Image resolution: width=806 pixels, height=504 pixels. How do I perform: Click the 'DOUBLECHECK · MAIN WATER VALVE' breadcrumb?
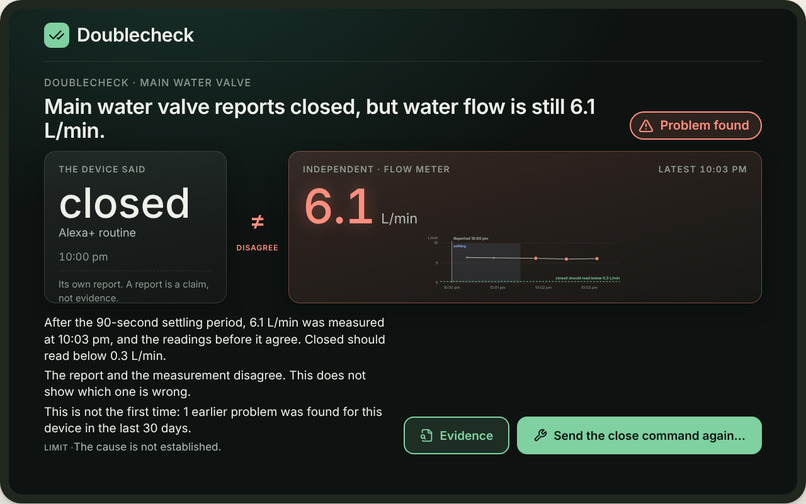148,83
